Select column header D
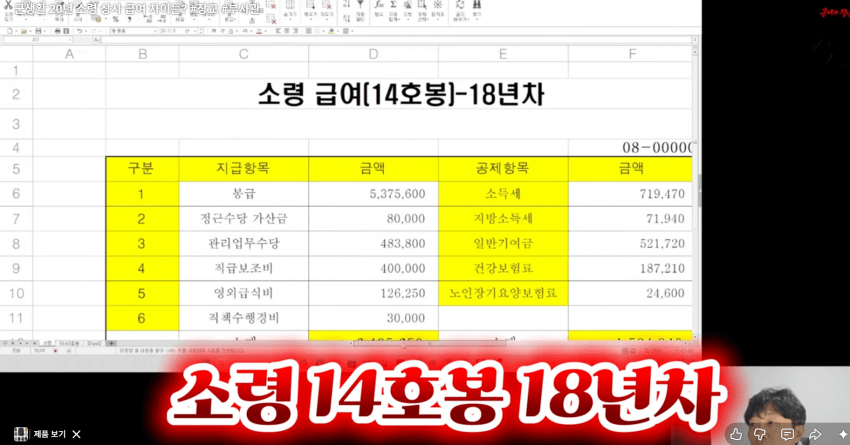The width and height of the screenshot is (850, 445). pyautogui.click(x=373, y=54)
